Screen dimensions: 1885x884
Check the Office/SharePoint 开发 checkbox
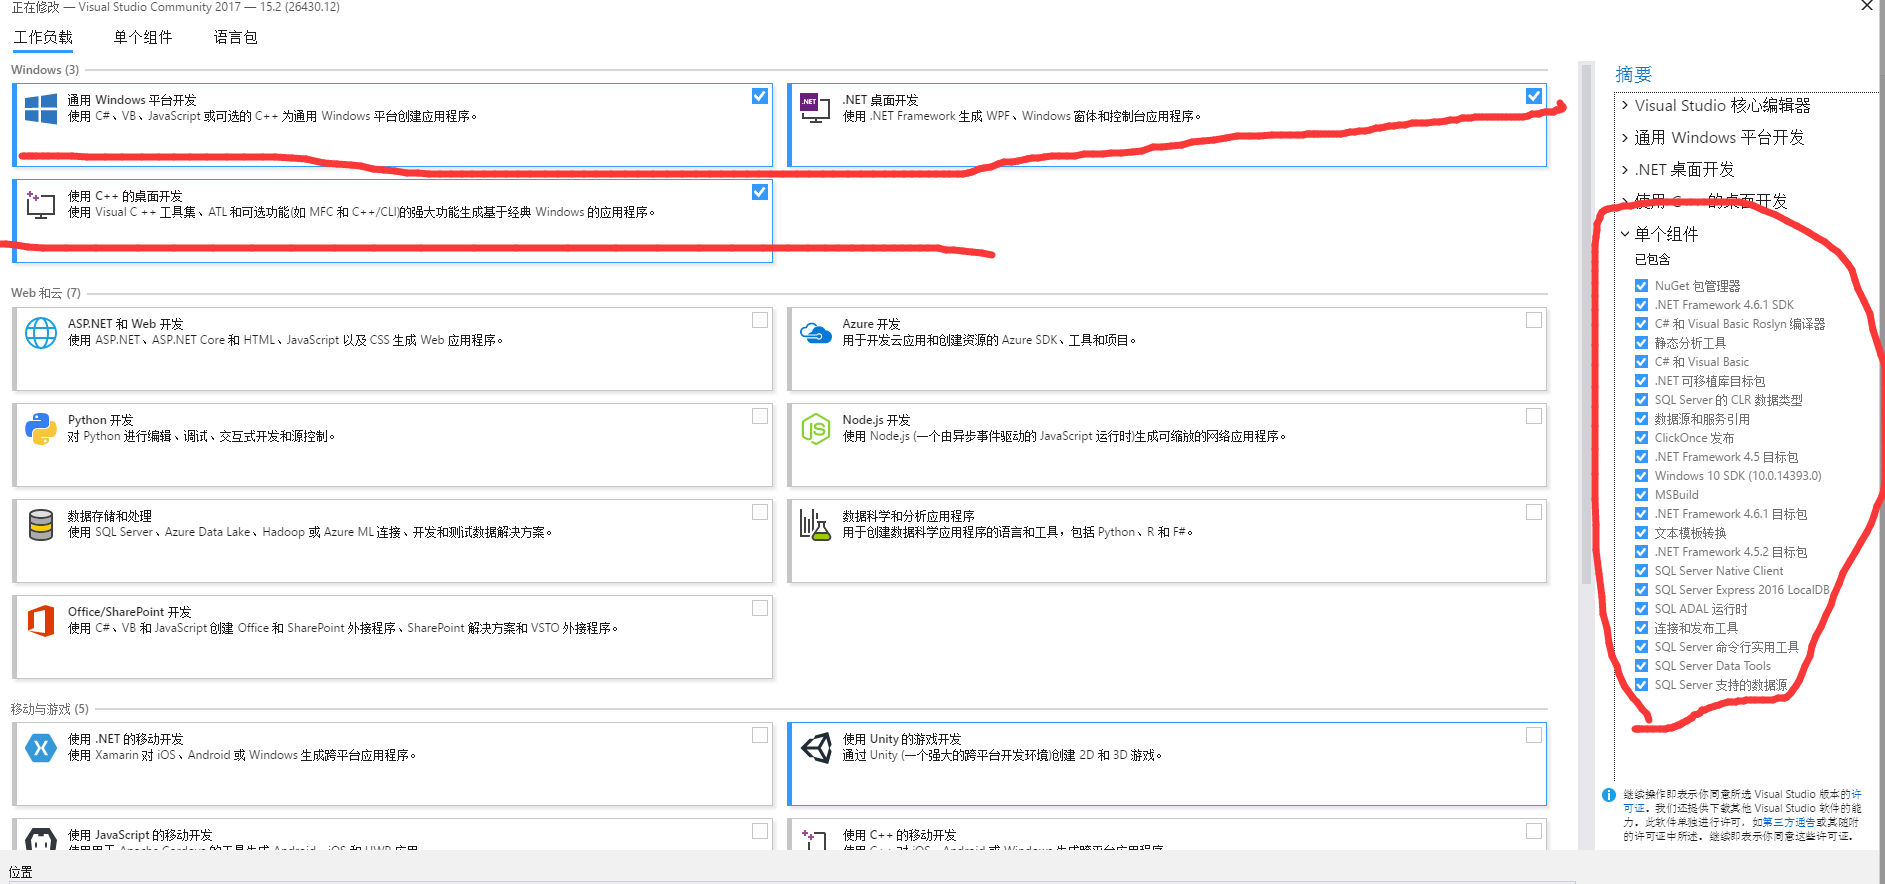click(760, 608)
